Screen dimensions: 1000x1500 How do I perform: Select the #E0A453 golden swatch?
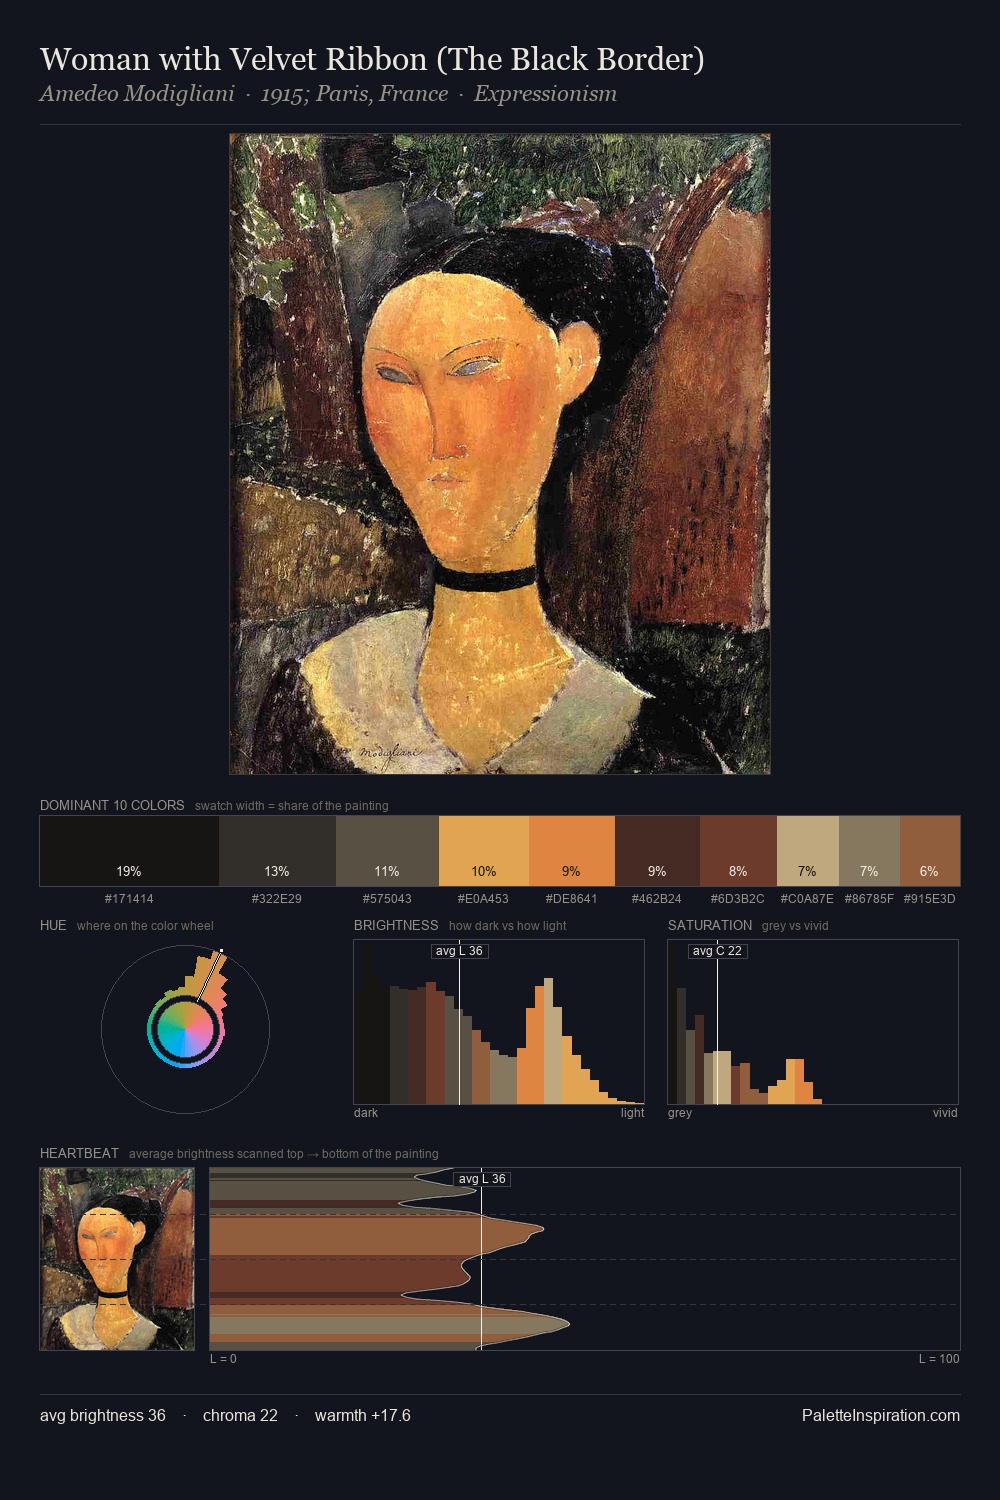[484, 851]
